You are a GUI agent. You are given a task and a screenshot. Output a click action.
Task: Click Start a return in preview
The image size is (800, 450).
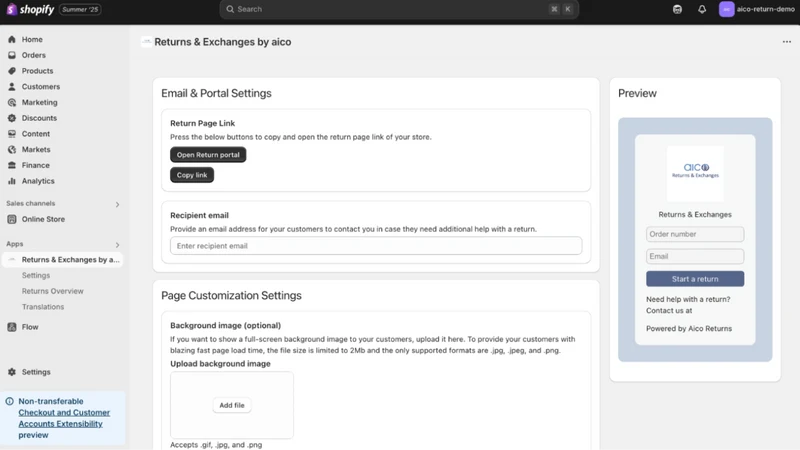[x=695, y=279]
